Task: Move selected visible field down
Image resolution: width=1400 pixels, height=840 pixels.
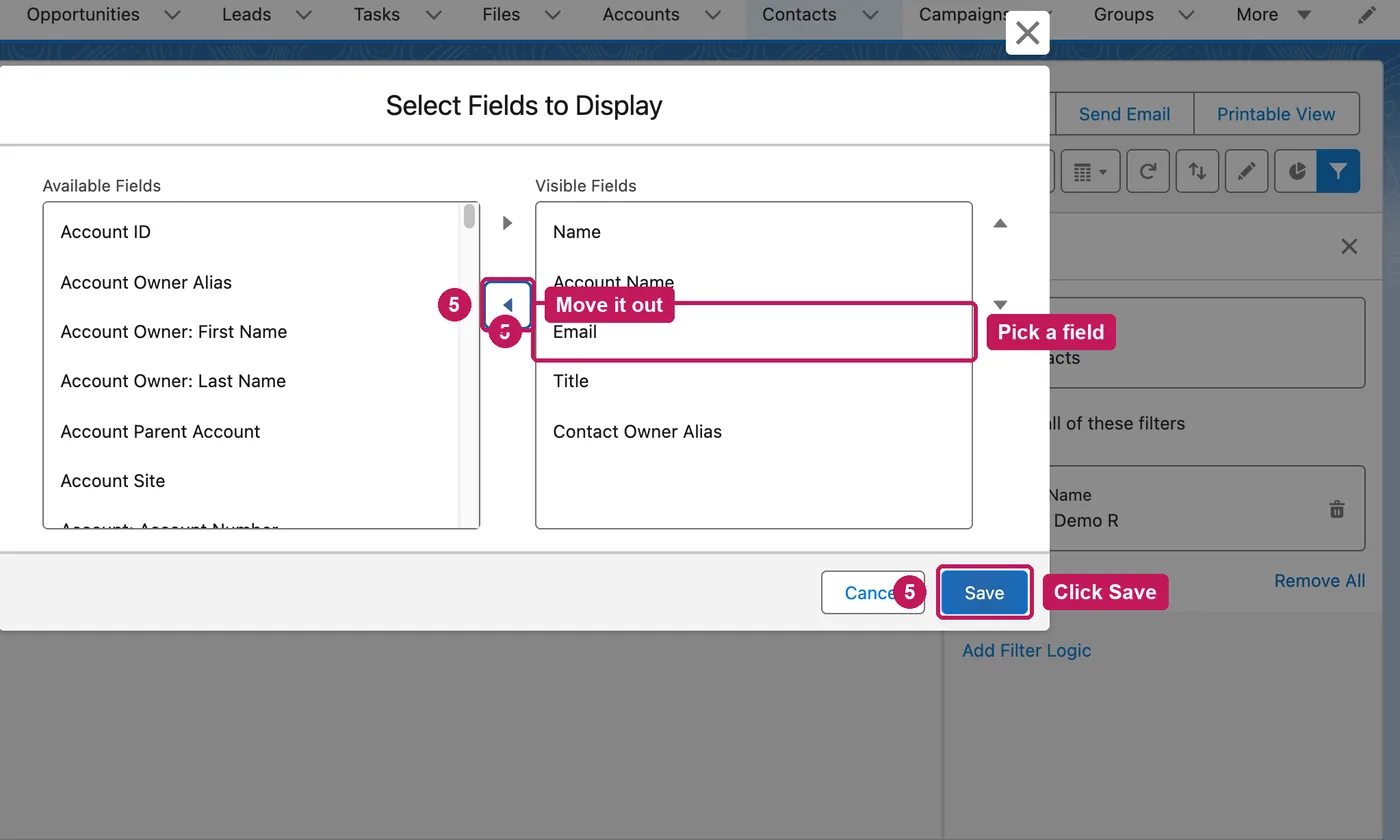Action: (999, 305)
